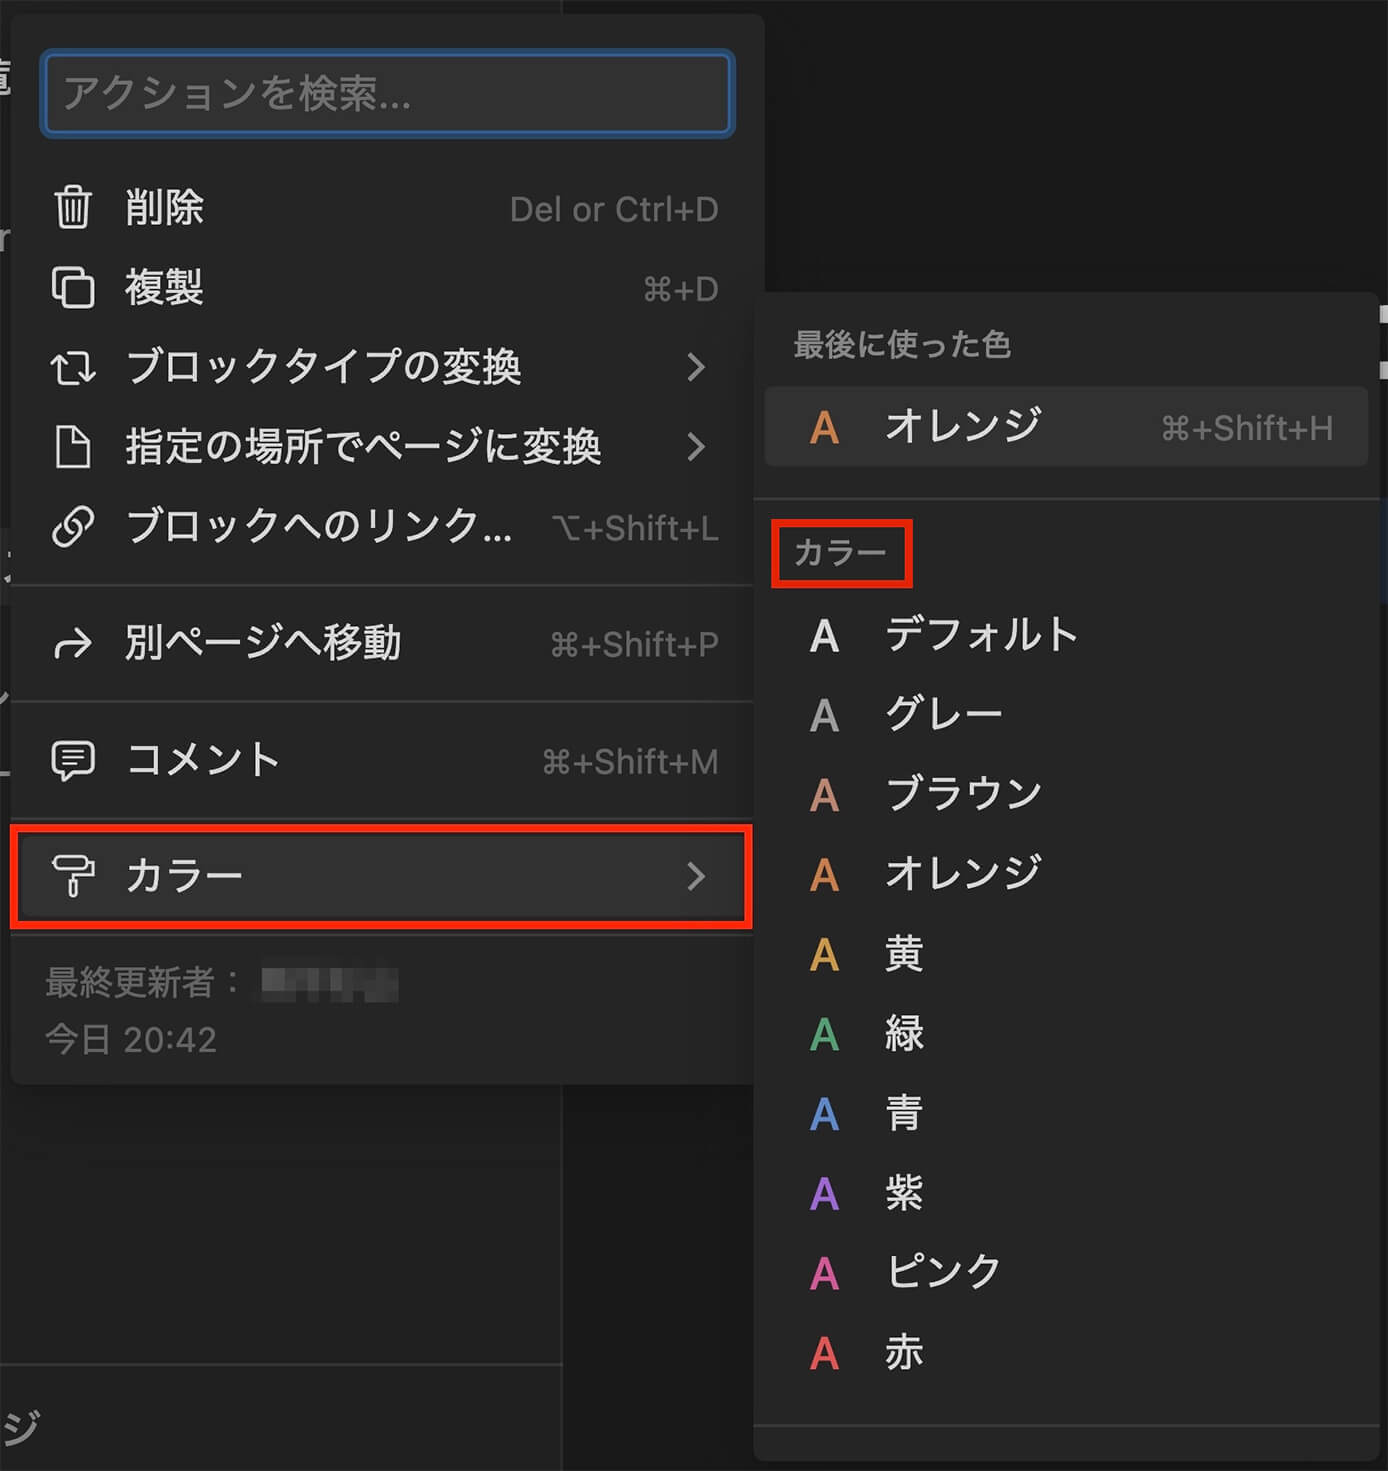Open the カラー submenu chevron

click(697, 876)
